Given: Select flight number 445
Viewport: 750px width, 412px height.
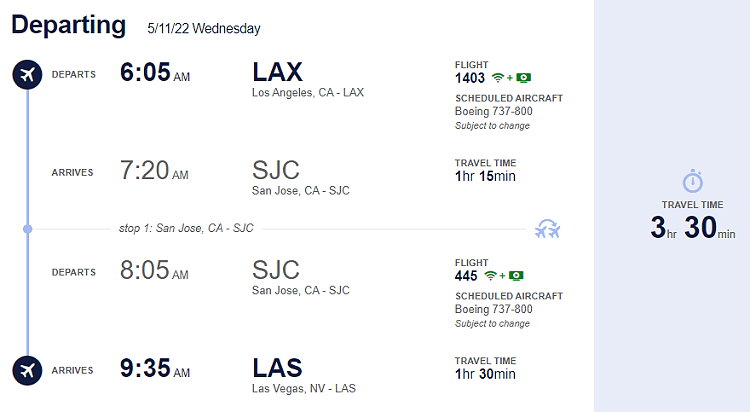Looking at the screenshot, I should point(466,276).
